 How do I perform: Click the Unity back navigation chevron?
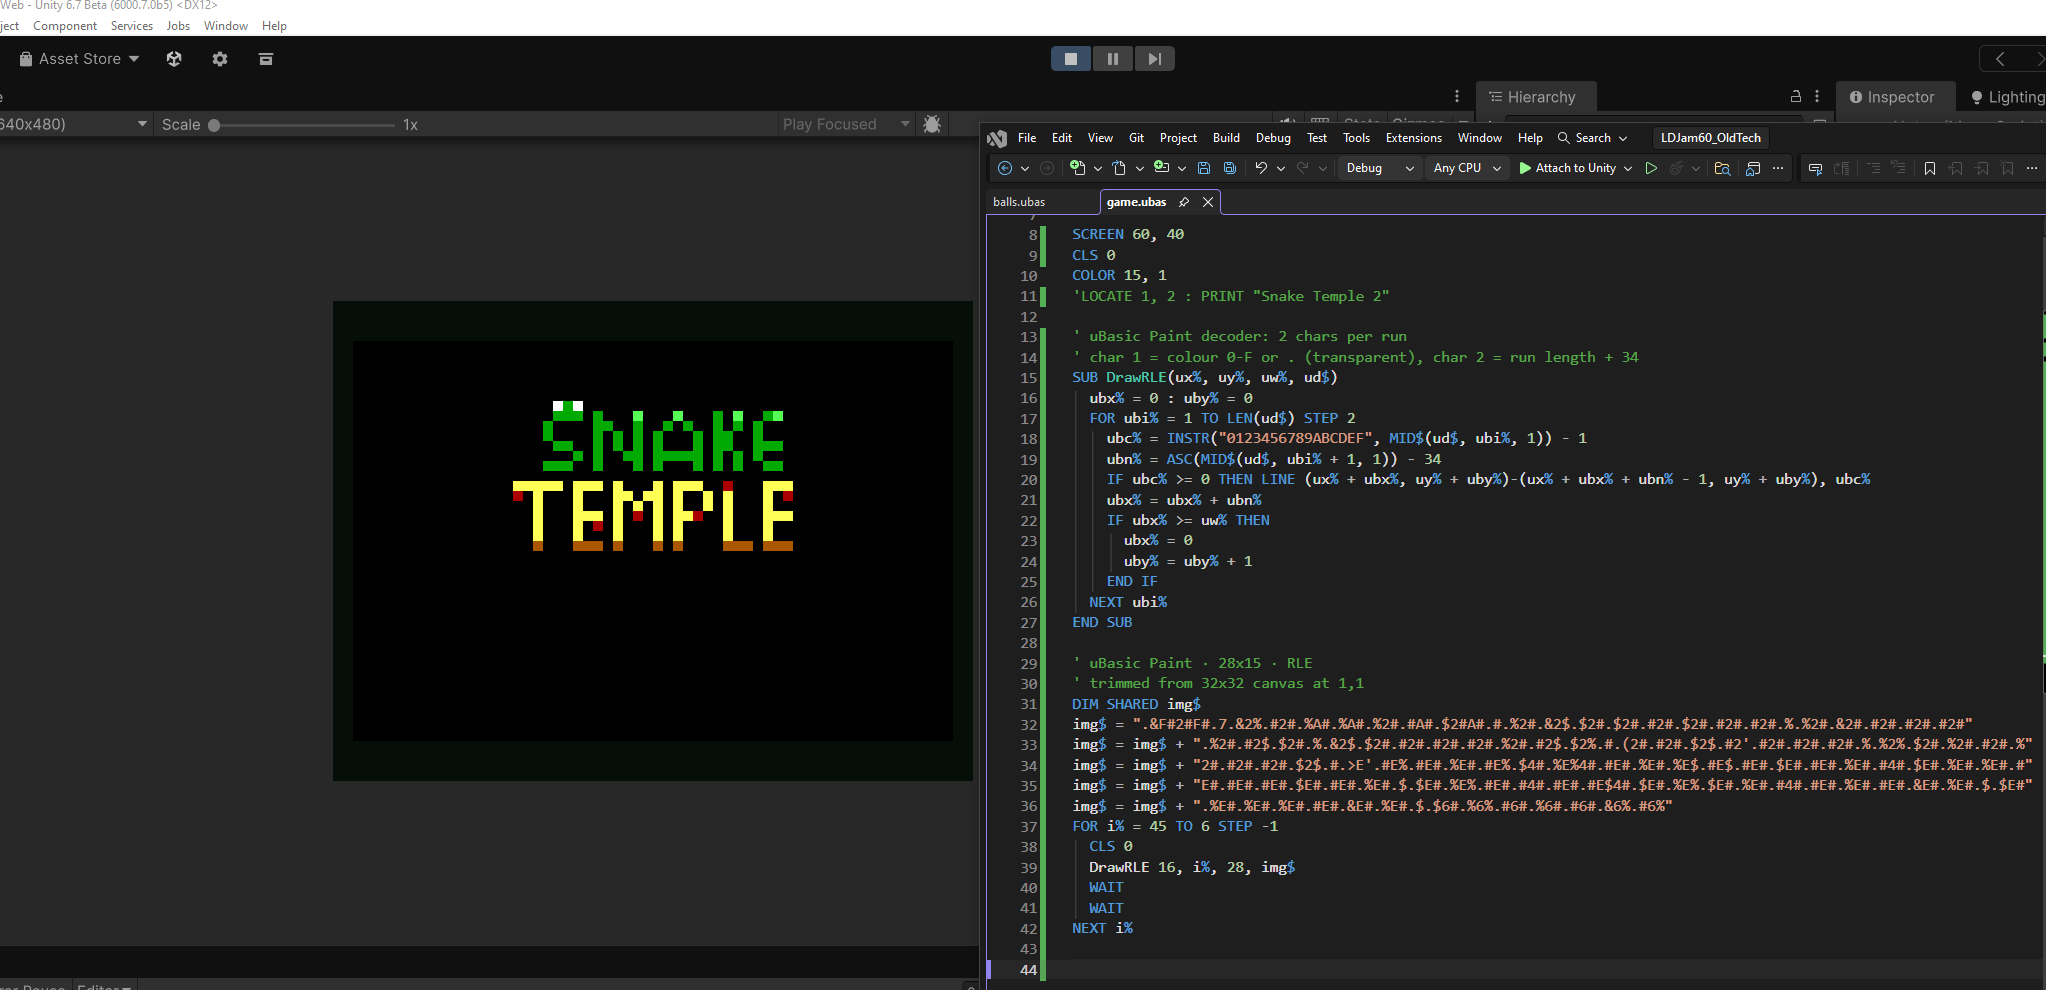pos(2000,59)
